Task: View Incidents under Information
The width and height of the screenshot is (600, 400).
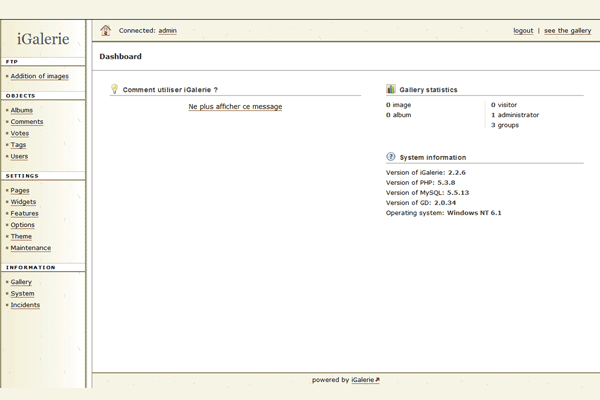Action: (25, 305)
